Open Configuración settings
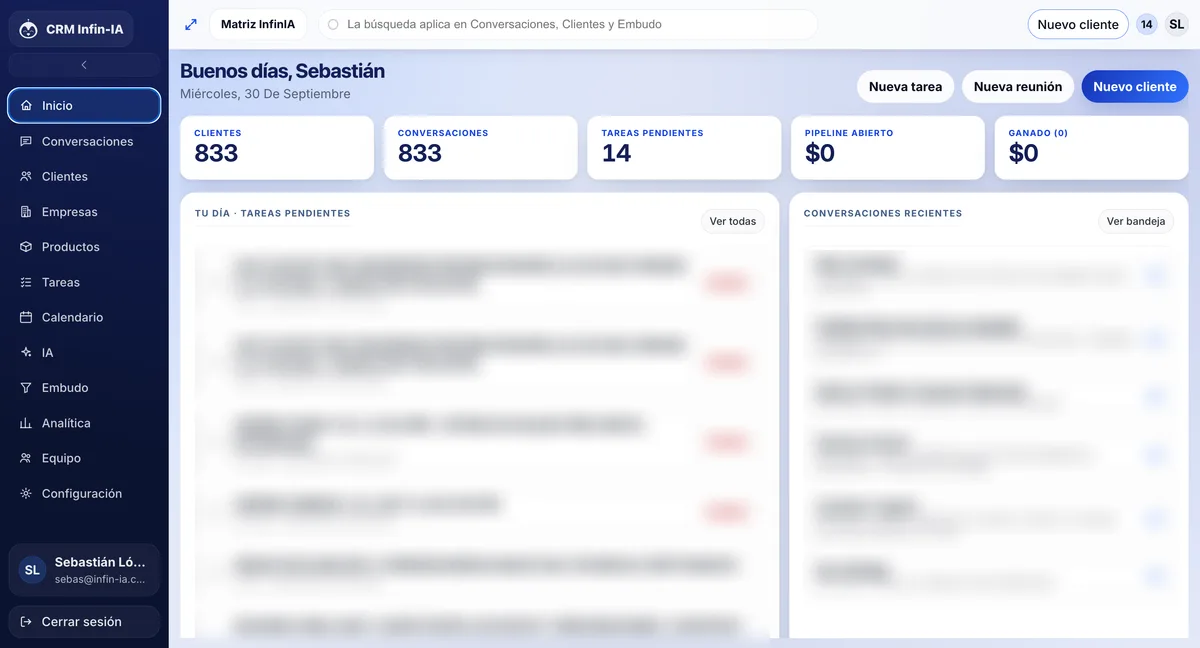The height and width of the screenshot is (648, 1200). [84, 494]
